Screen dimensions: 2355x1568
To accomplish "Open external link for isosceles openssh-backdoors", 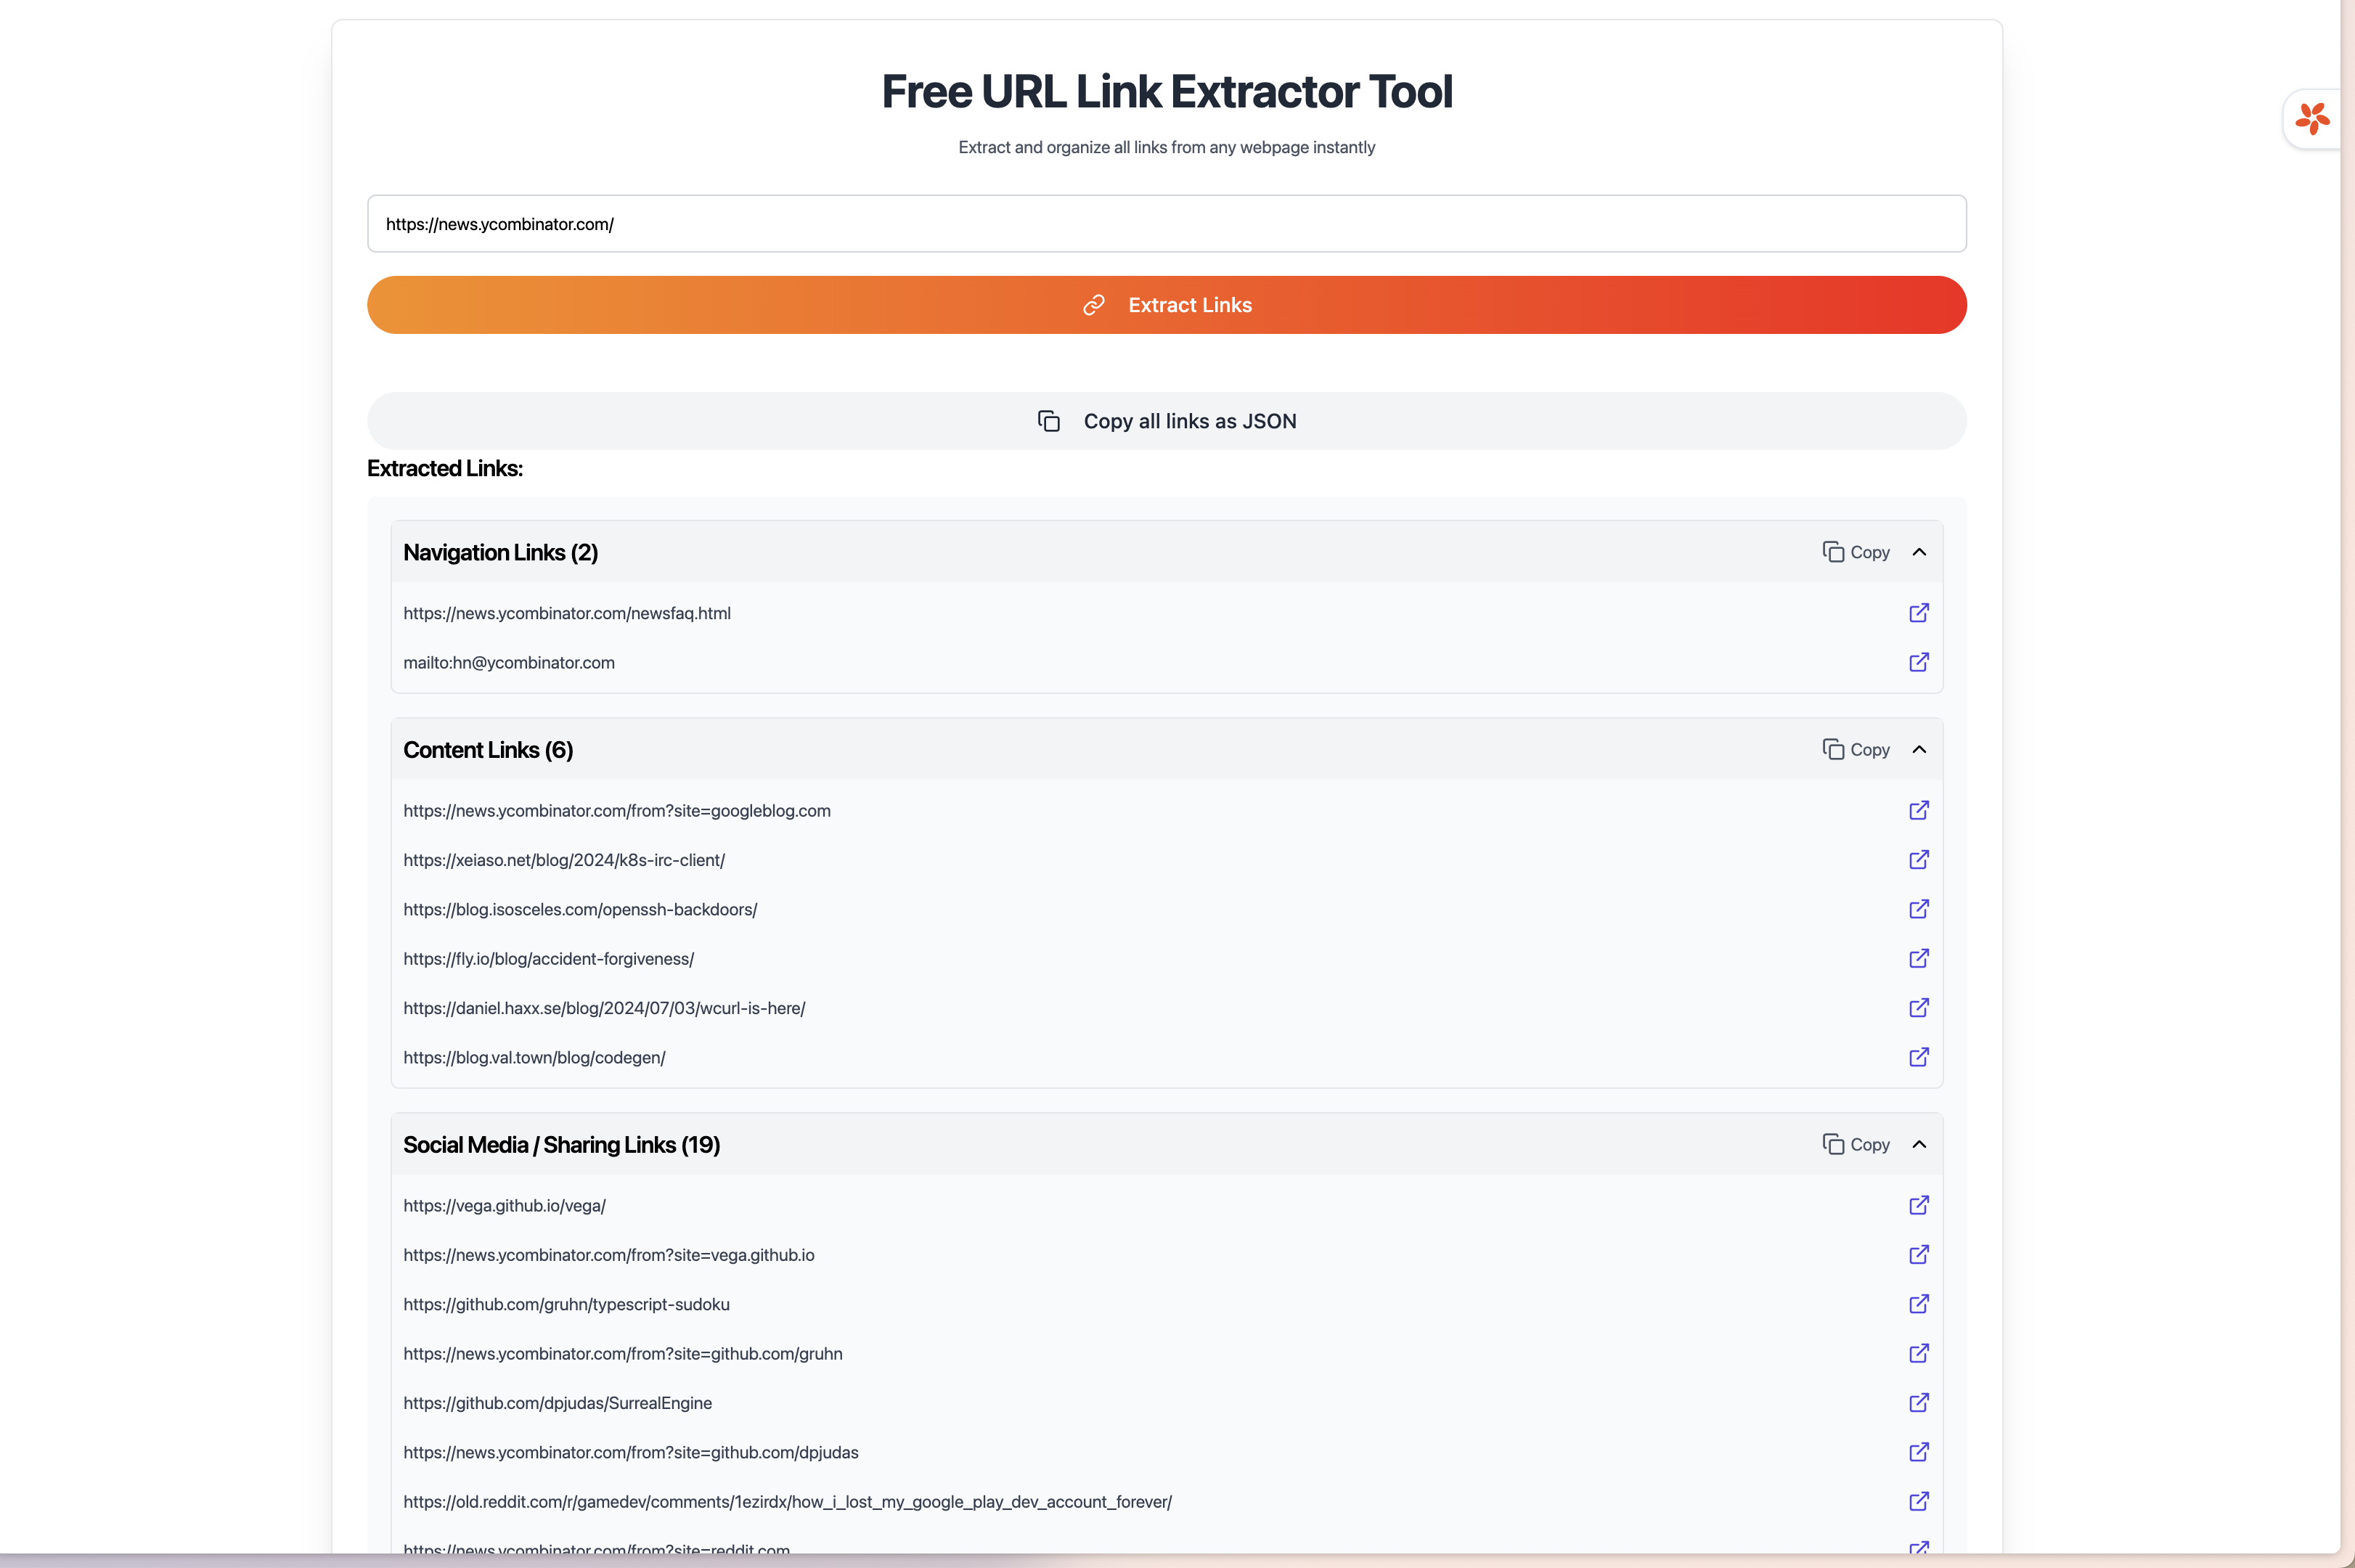I will click(x=1918, y=909).
